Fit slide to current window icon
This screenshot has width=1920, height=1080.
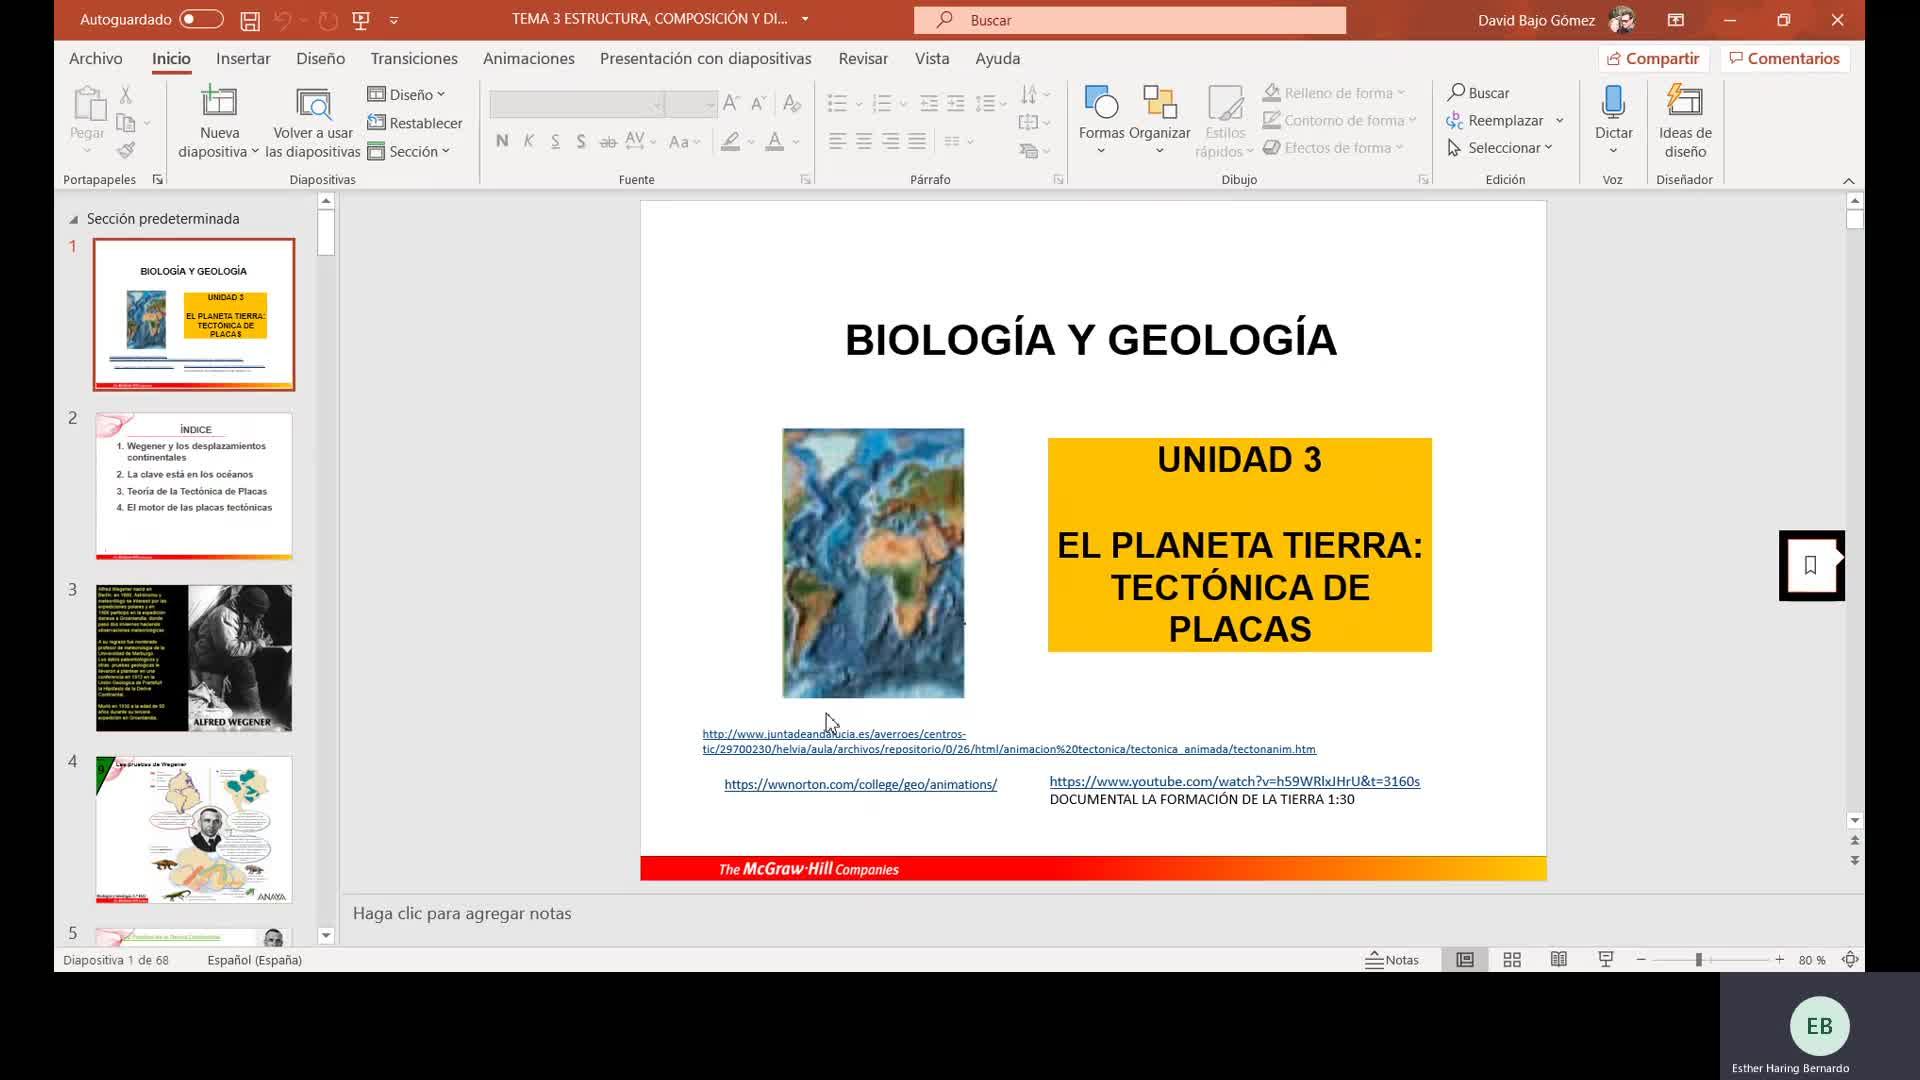(1850, 960)
